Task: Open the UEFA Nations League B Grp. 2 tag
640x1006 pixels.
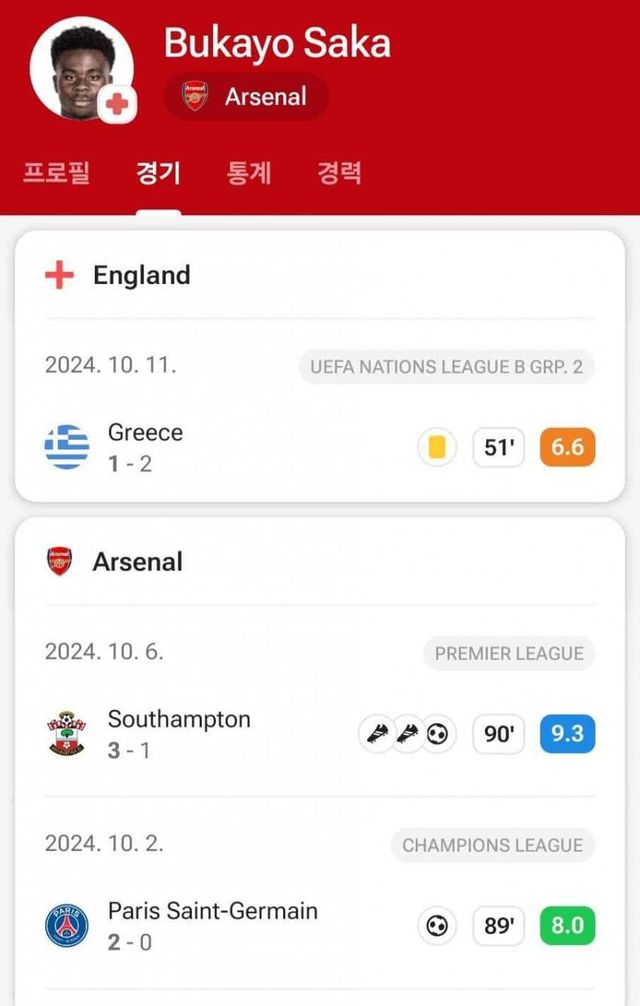Action: tap(446, 367)
